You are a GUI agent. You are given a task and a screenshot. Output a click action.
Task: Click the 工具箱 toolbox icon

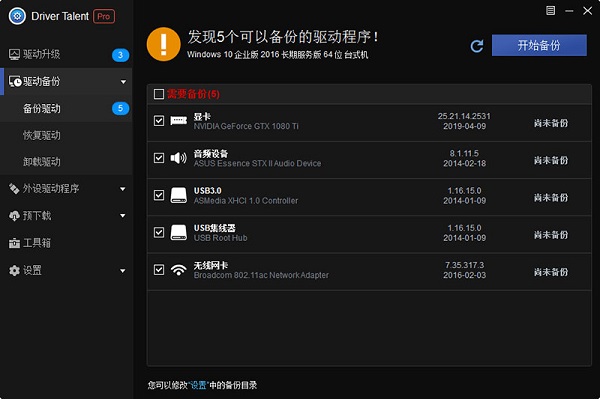tap(14, 243)
